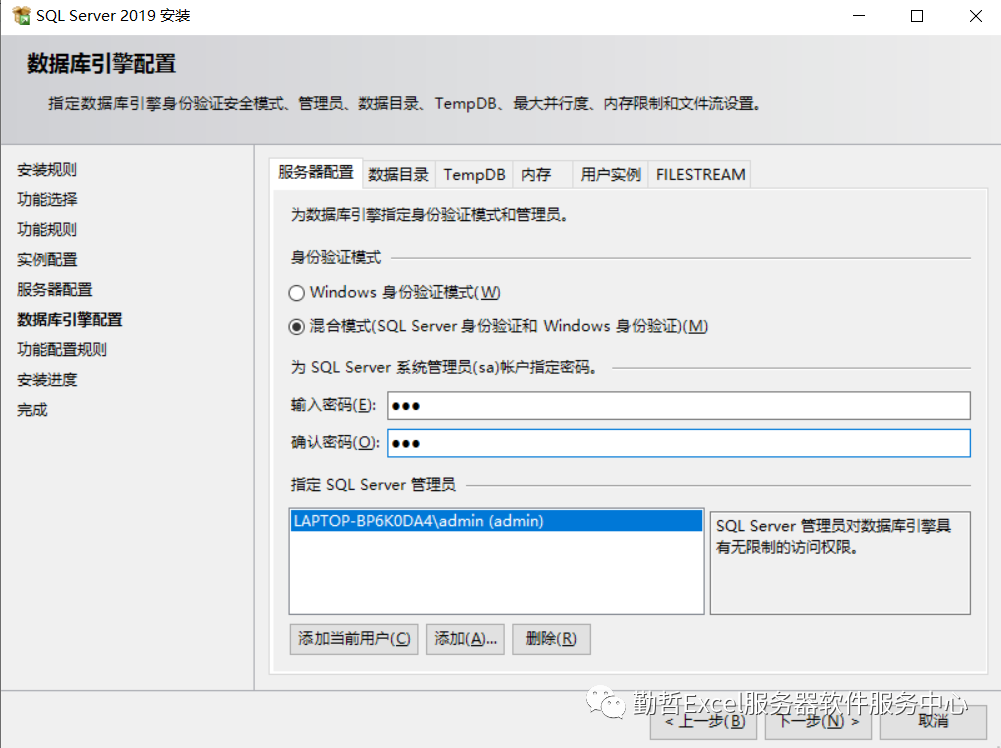Cancel setup with 取消 button
Screen dimensions: 1001x748
click(933, 722)
